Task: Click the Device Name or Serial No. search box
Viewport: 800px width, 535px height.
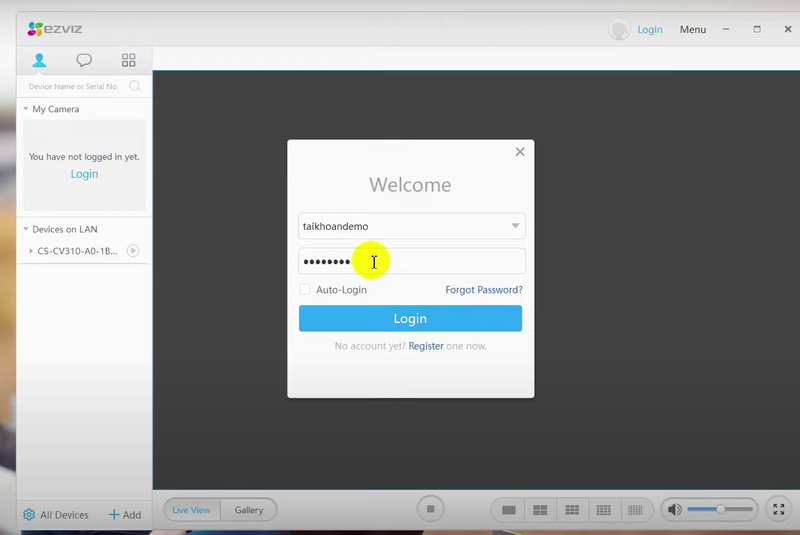Action: [x=73, y=86]
